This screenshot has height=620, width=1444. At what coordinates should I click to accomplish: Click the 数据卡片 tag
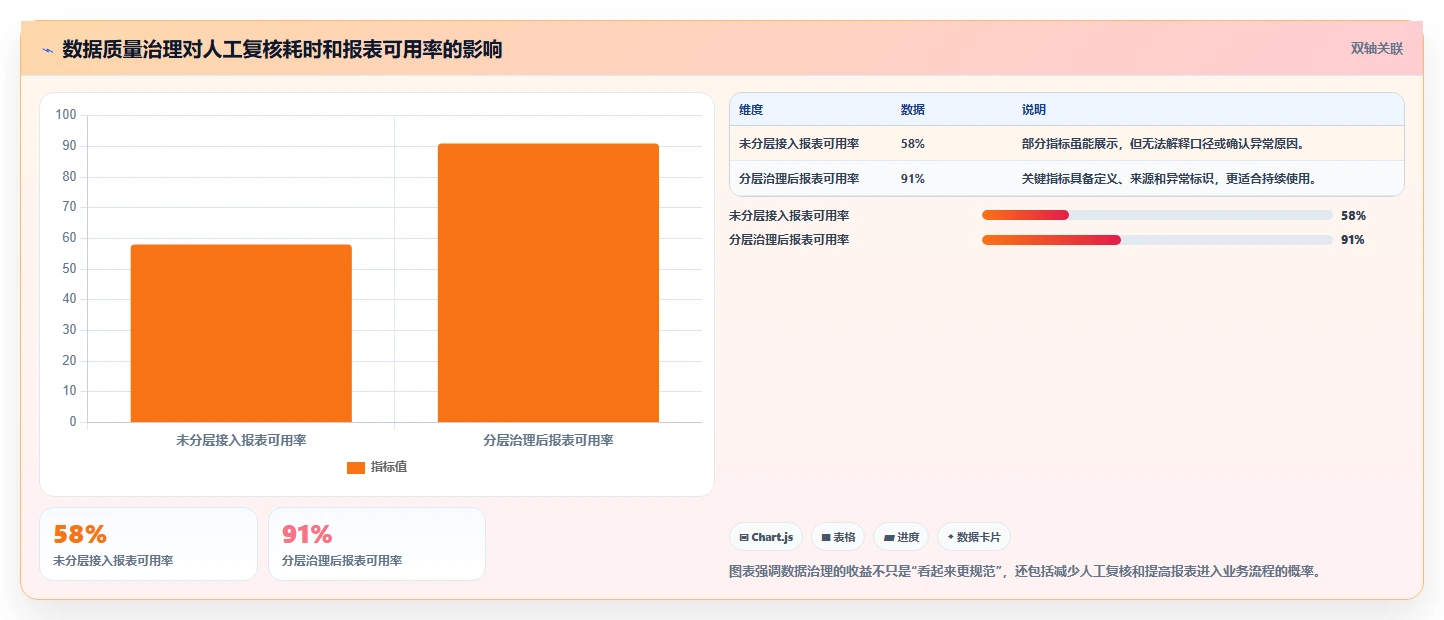pos(974,537)
